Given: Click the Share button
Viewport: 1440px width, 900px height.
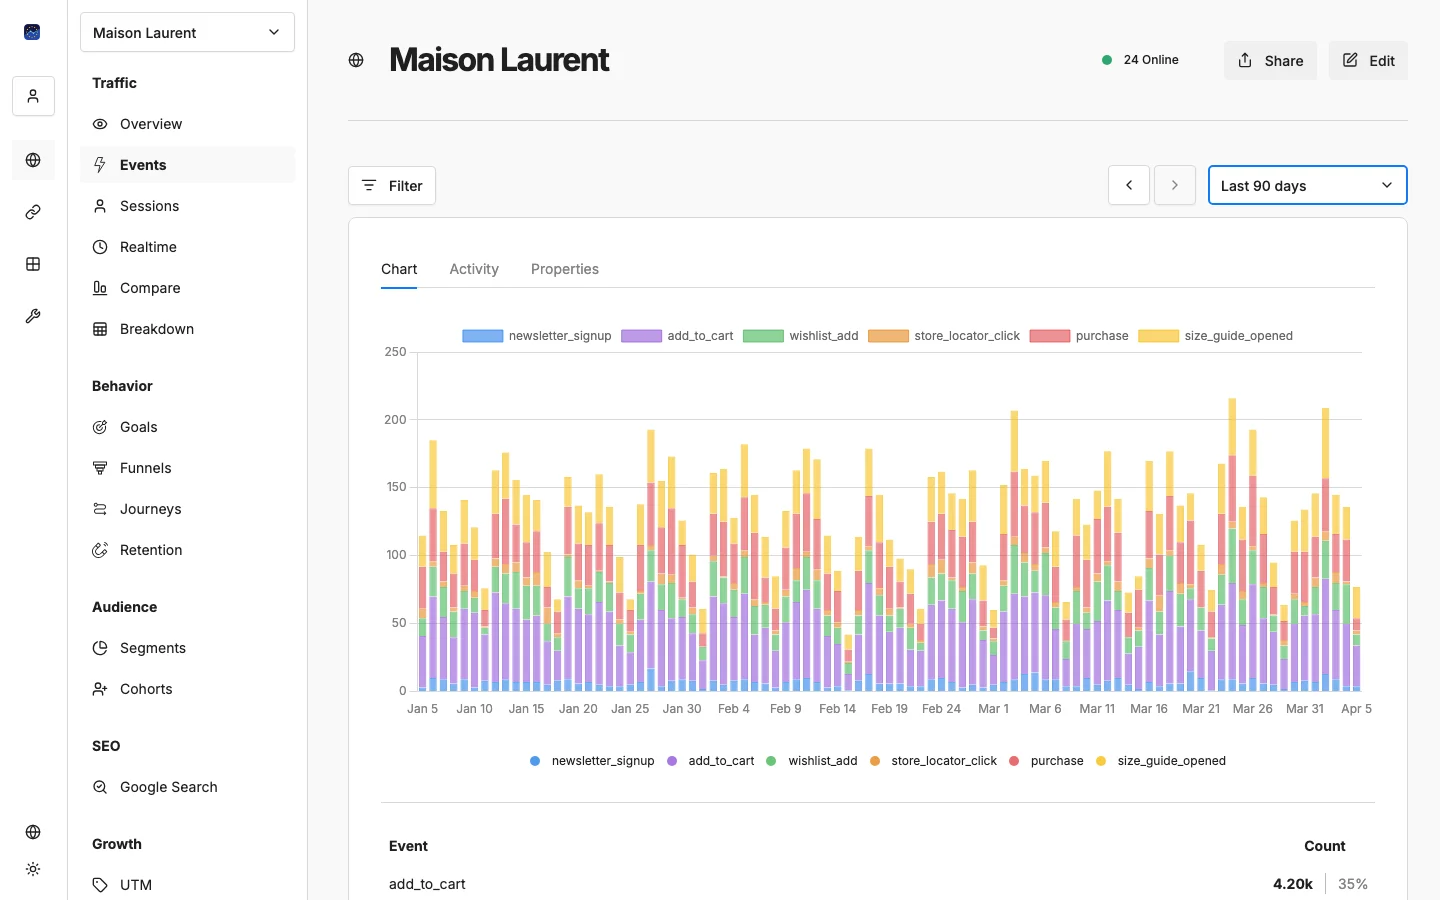Looking at the screenshot, I should [1270, 60].
